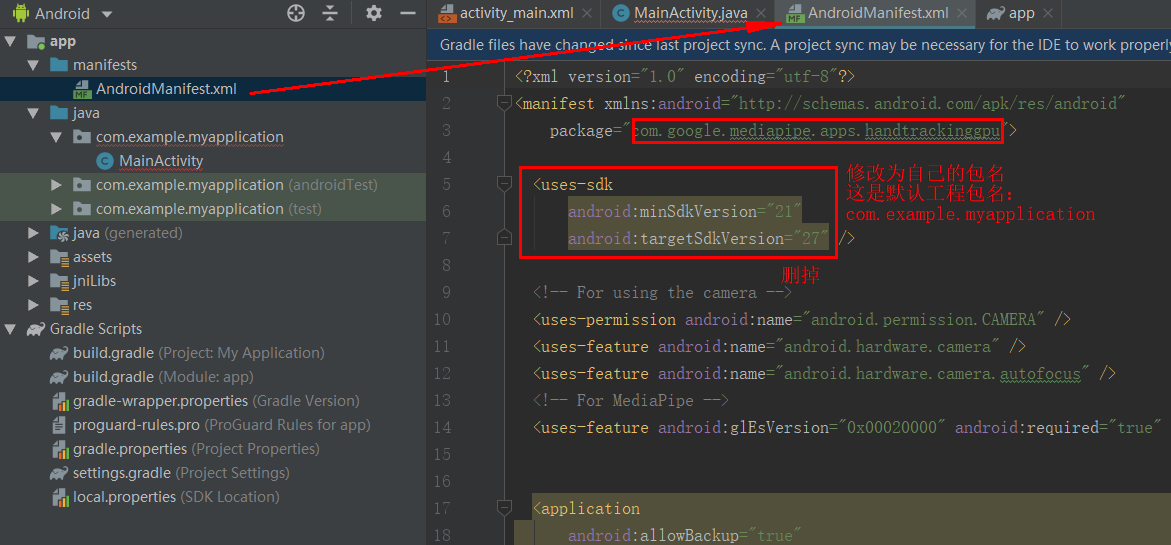Click the app module folder icon
Image resolution: width=1171 pixels, height=545 pixels.
pos(35,42)
